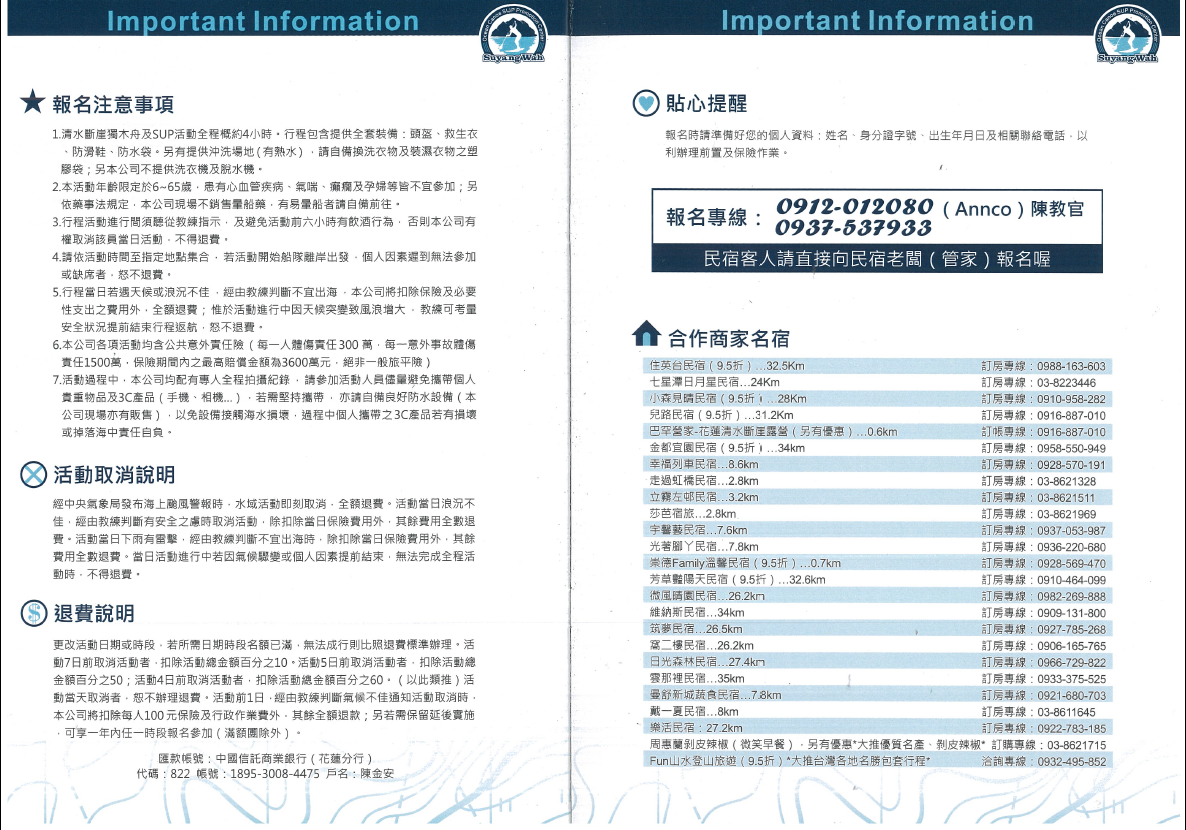Click the star icon beside 報名注意事項

pyautogui.click(x=33, y=101)
